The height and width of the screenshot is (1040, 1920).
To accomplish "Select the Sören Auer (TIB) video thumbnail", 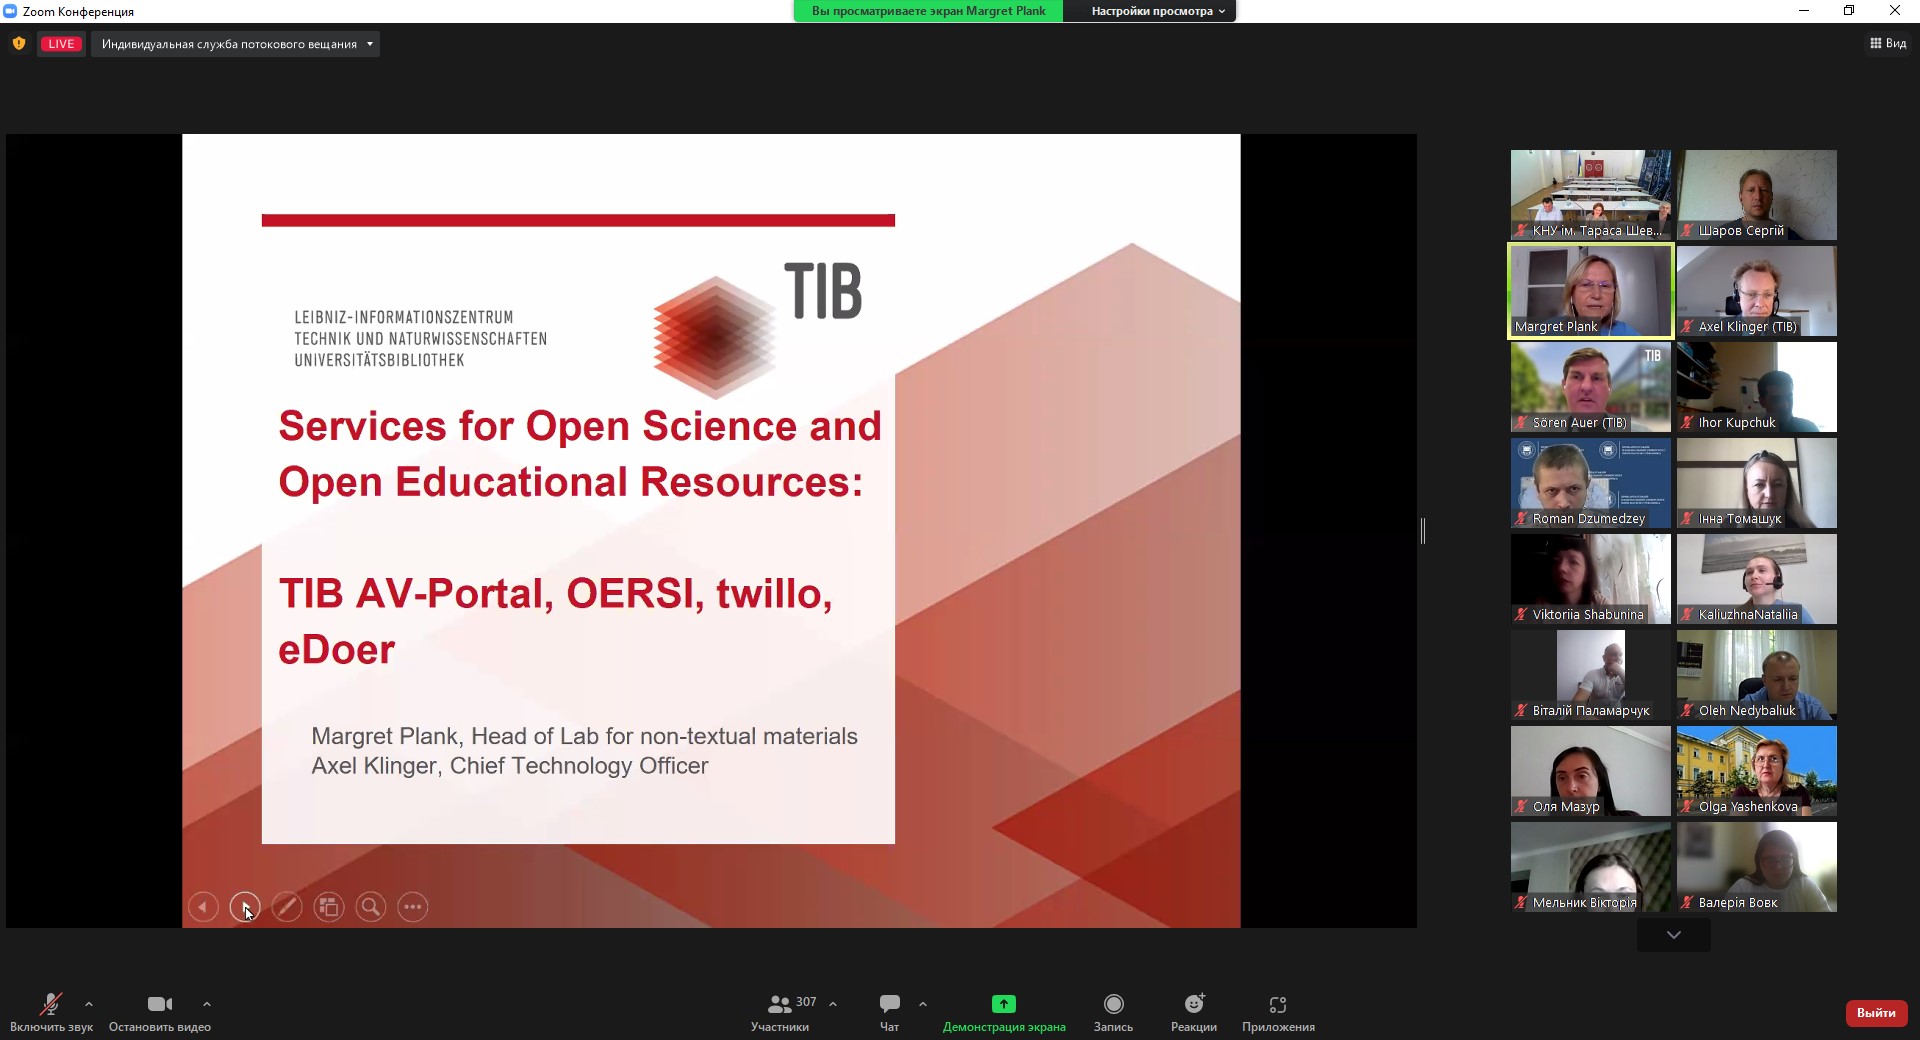I will point(1591,387).
